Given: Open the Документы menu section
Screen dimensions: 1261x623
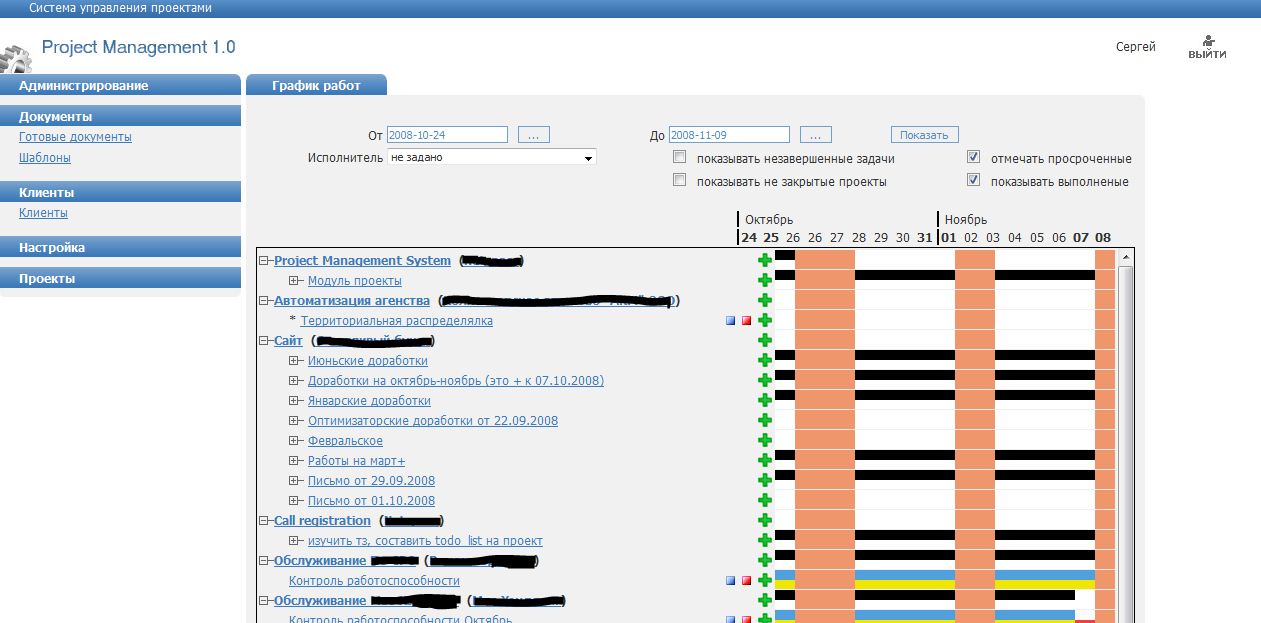Looking at the screenshot, I should (x=120, y=116).
